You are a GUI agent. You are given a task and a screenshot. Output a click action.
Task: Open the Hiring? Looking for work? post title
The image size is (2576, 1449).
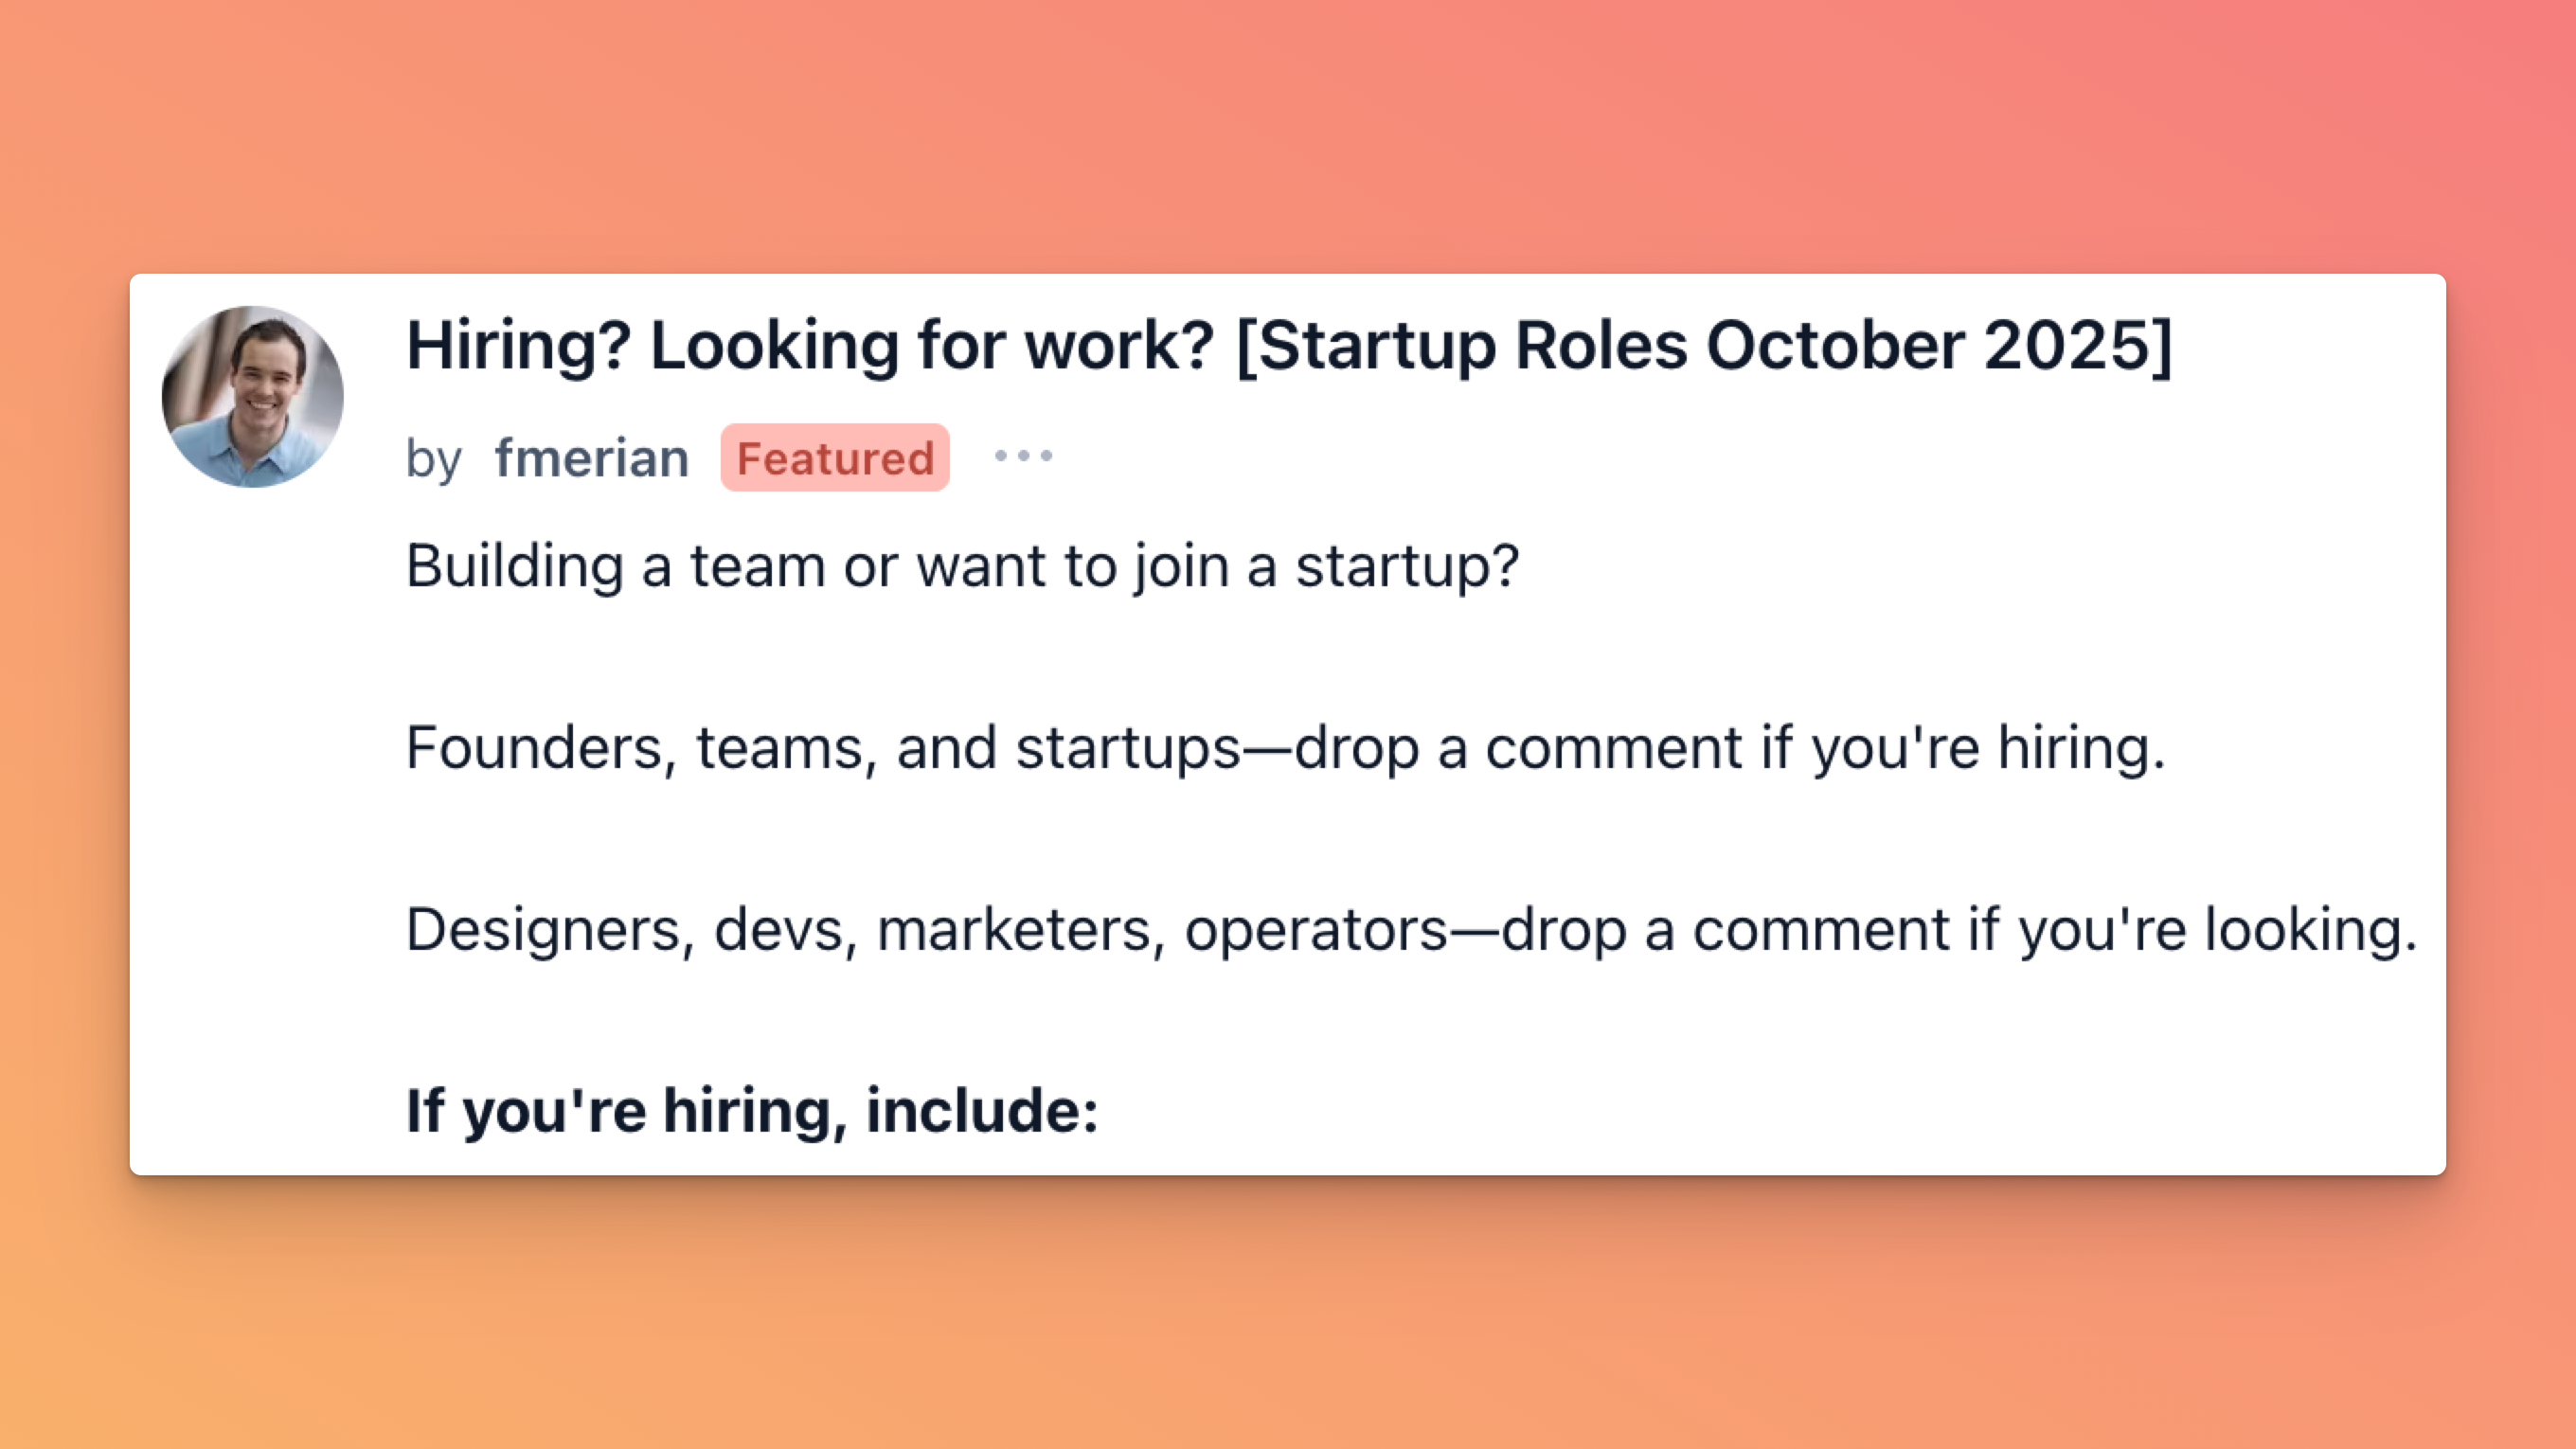[1288, 346]
